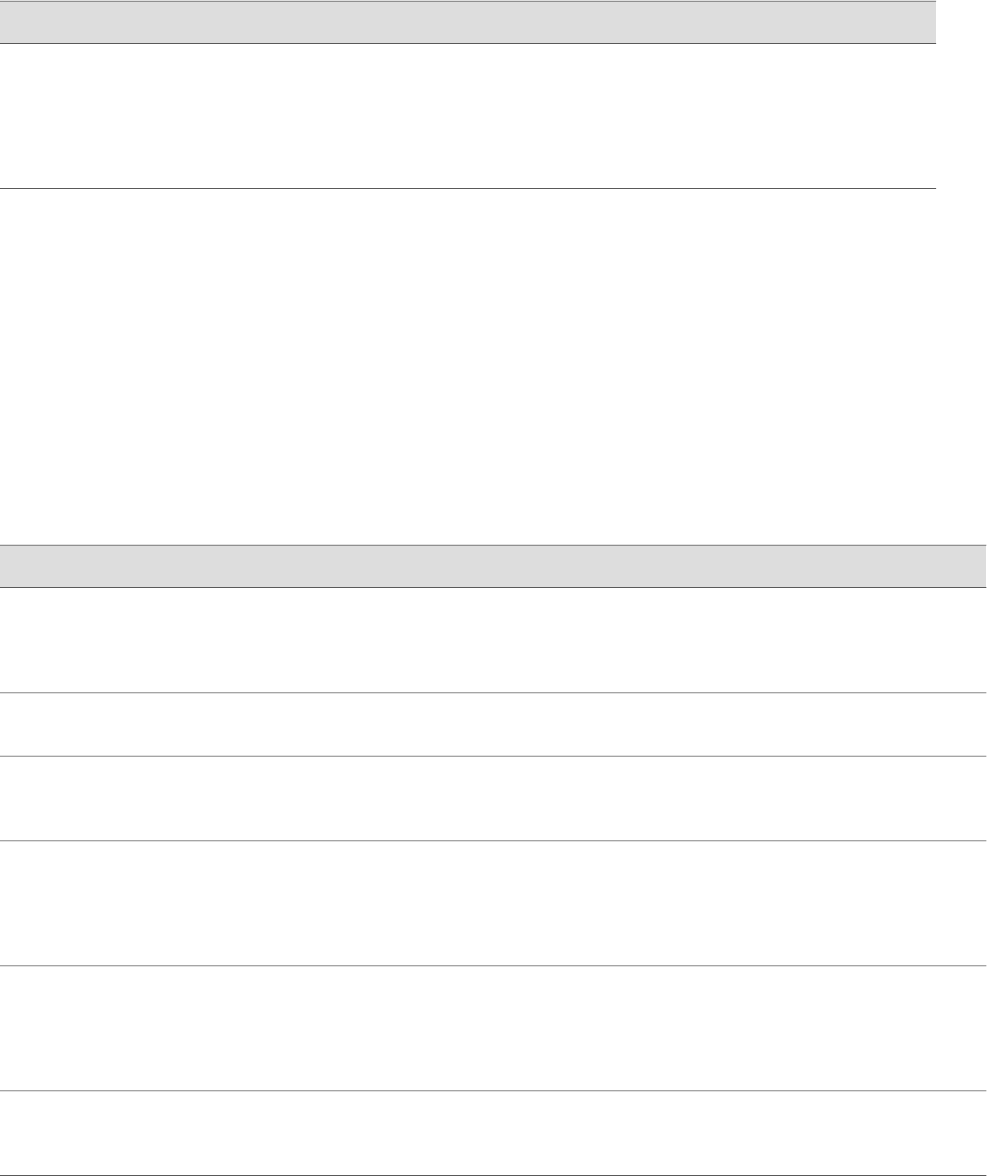Click the line beneath the lower table's header
The width and height of the screenshot is (987, 1176).
click(493, 586)
